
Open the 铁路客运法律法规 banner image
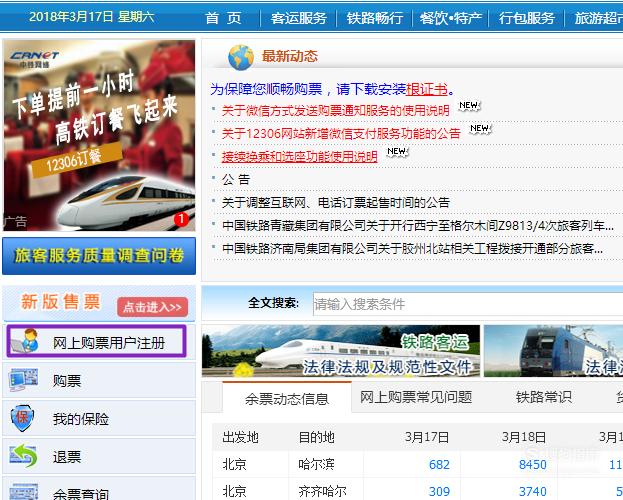click(341, 351)
